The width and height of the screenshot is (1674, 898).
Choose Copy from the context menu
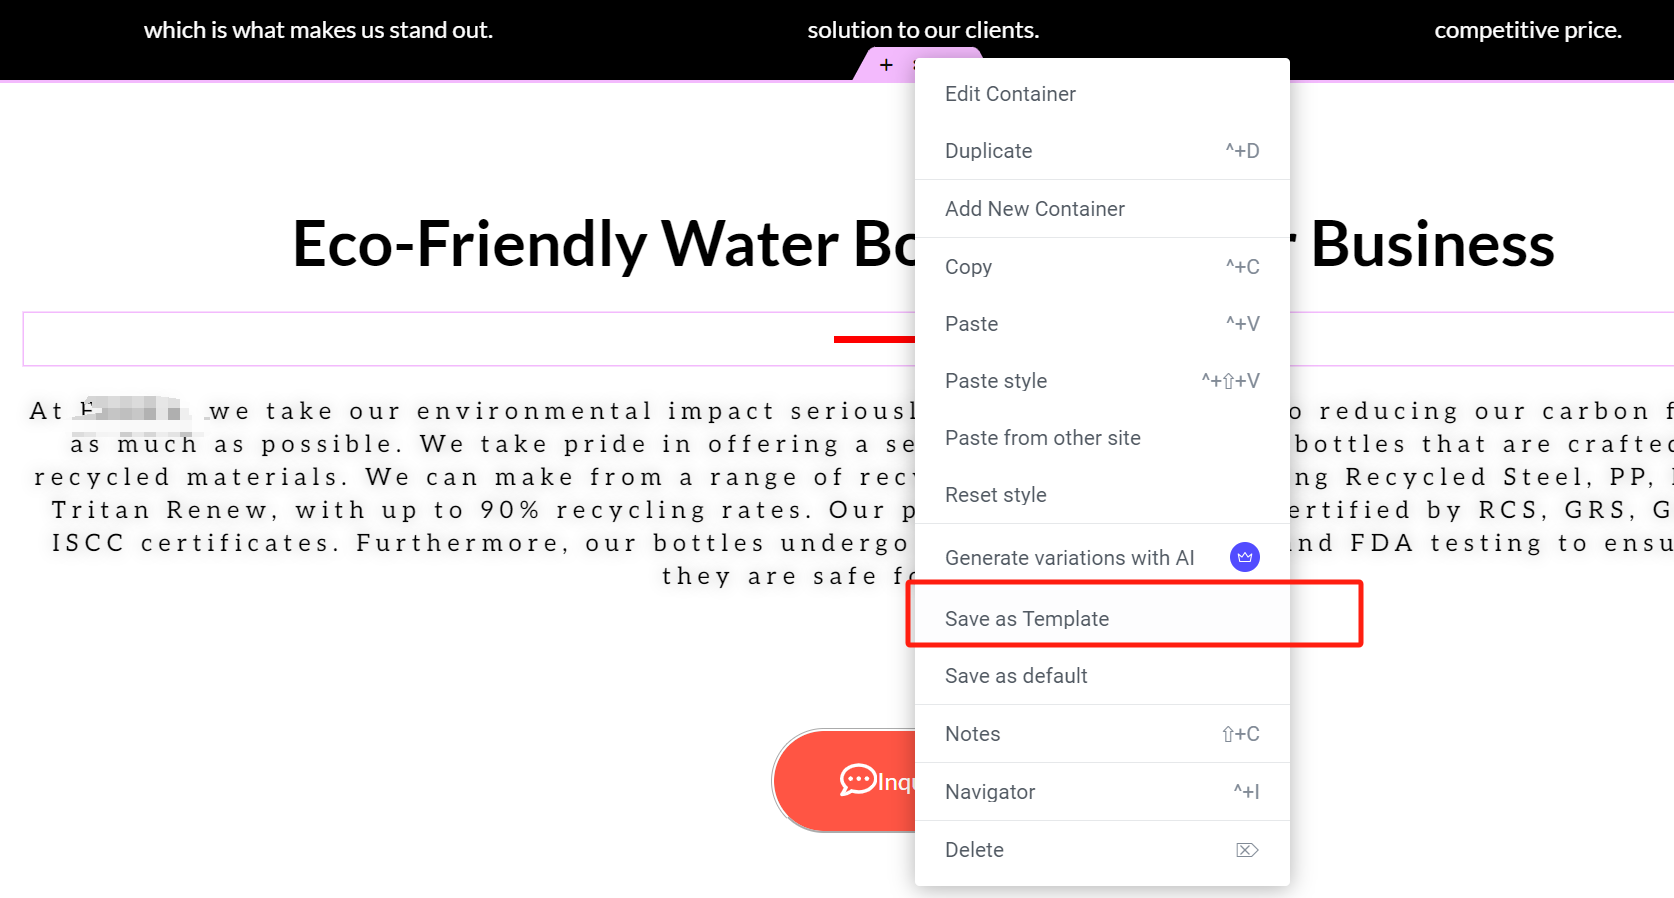(968, 267)
